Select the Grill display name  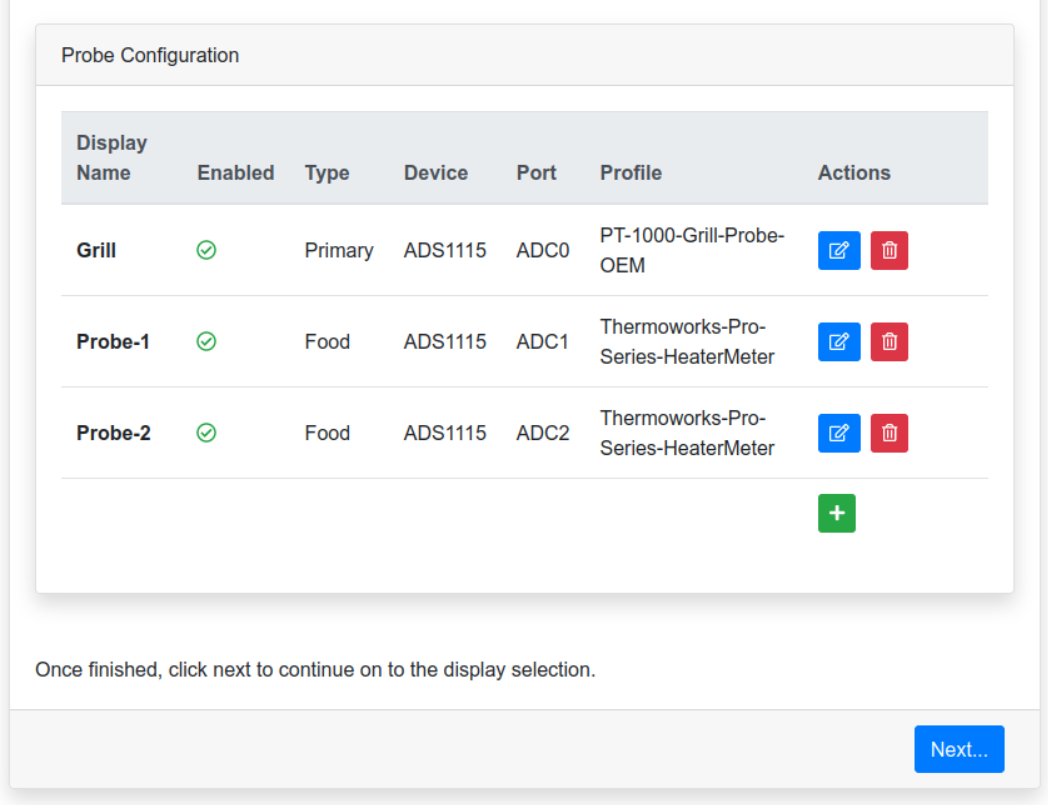click(96, 251)
